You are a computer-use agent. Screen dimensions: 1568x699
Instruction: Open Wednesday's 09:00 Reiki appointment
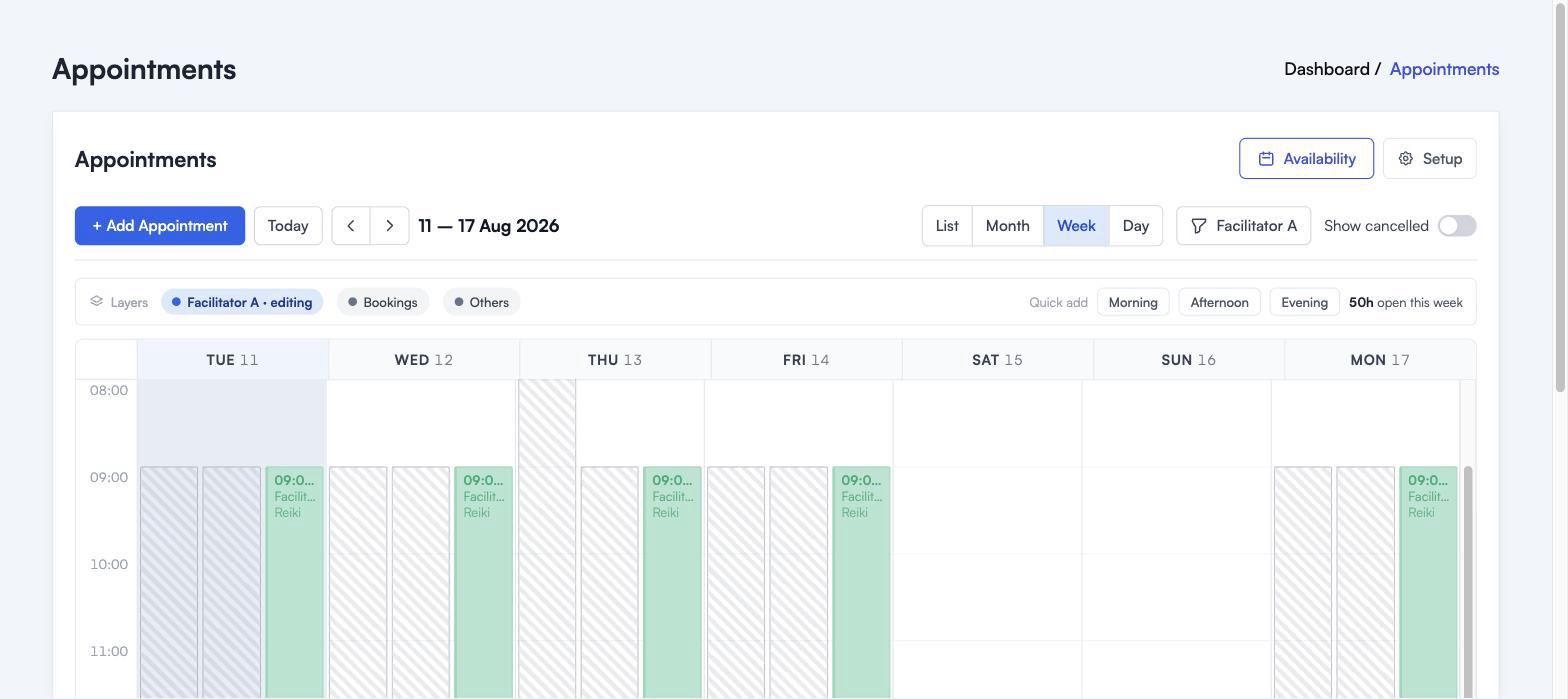[484, 582]
